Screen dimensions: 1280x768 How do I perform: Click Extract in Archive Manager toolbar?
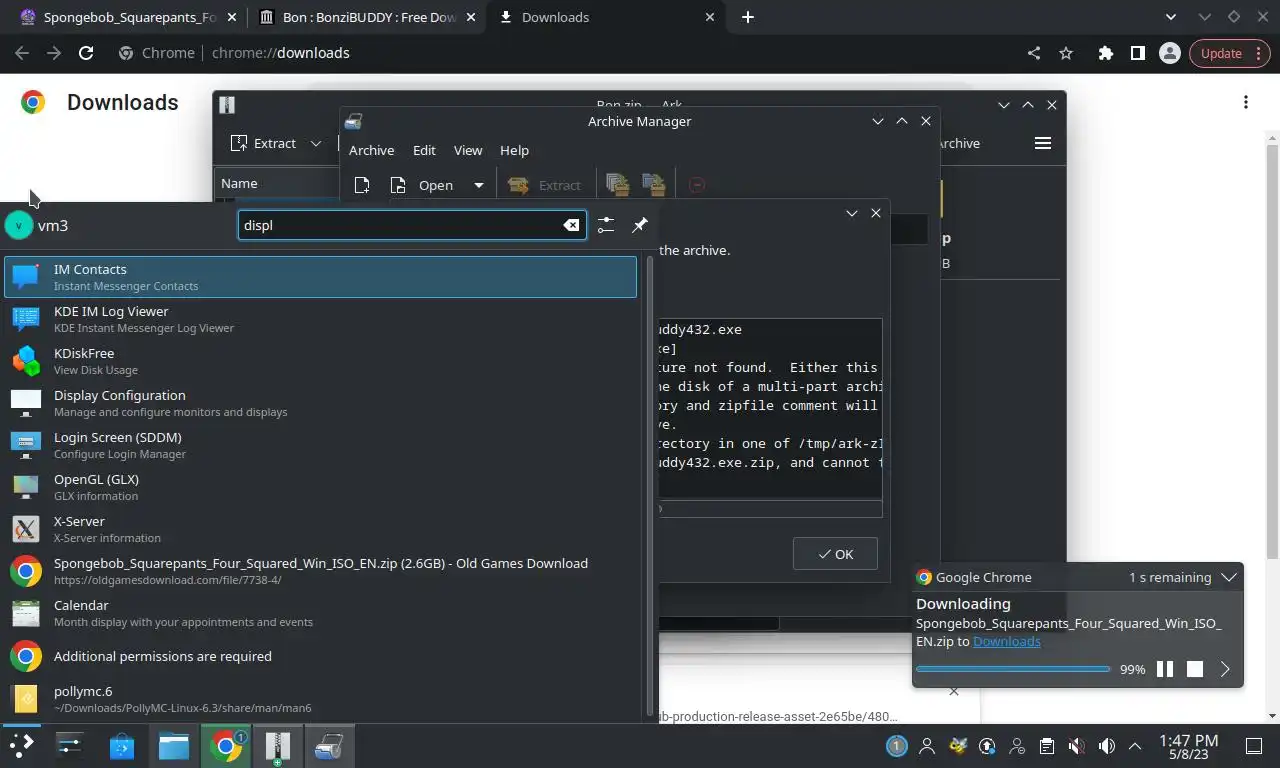tap(544, 185)
